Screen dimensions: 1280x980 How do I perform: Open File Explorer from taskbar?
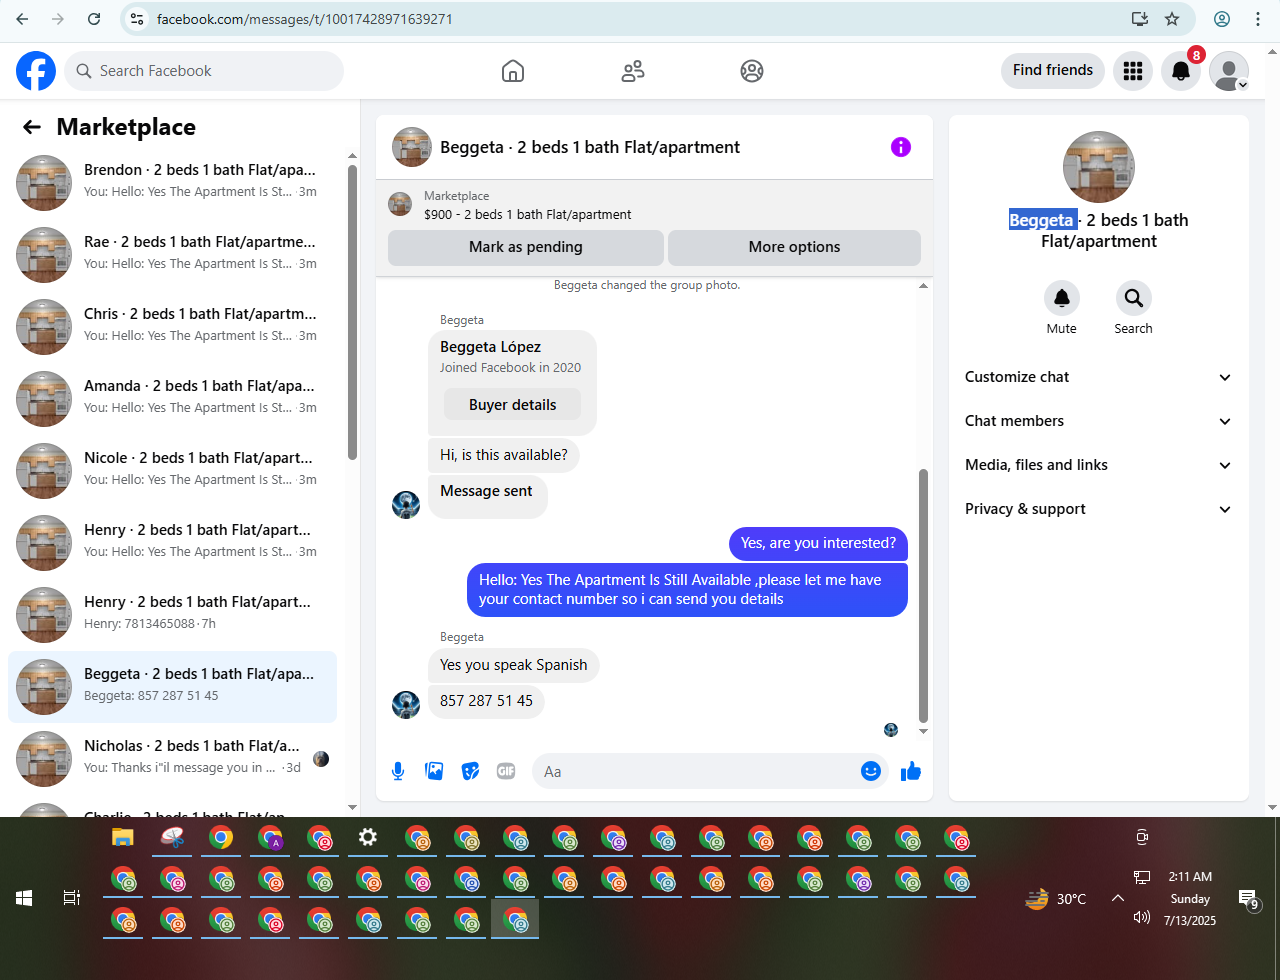[122, 837]
